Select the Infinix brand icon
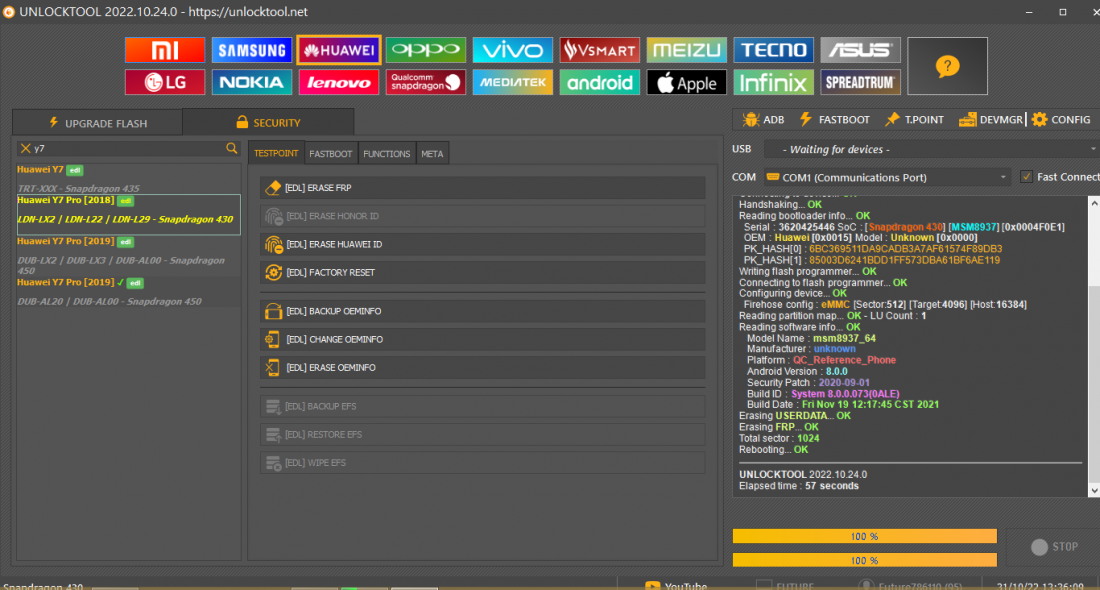Screen dimensions: 1100x590 (x=774, y=82)
